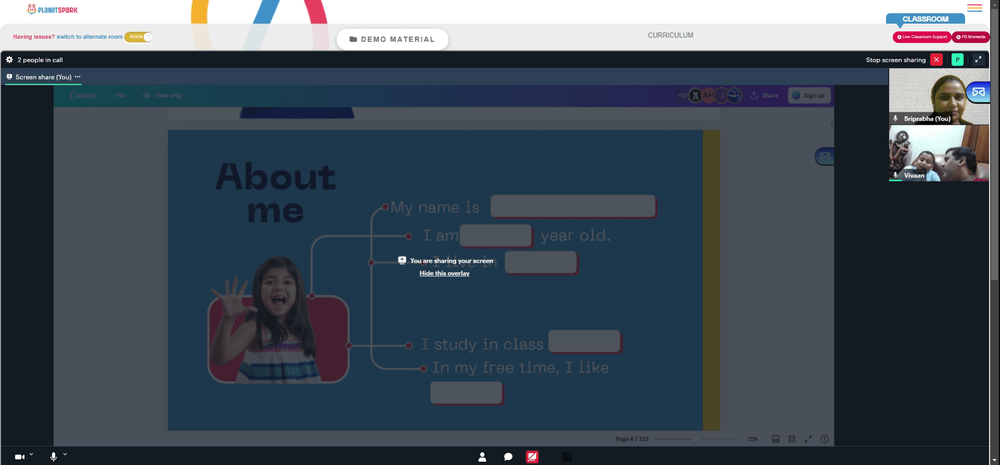
Task: Select the CURRICULUM tab
Action: click(670, 36)
